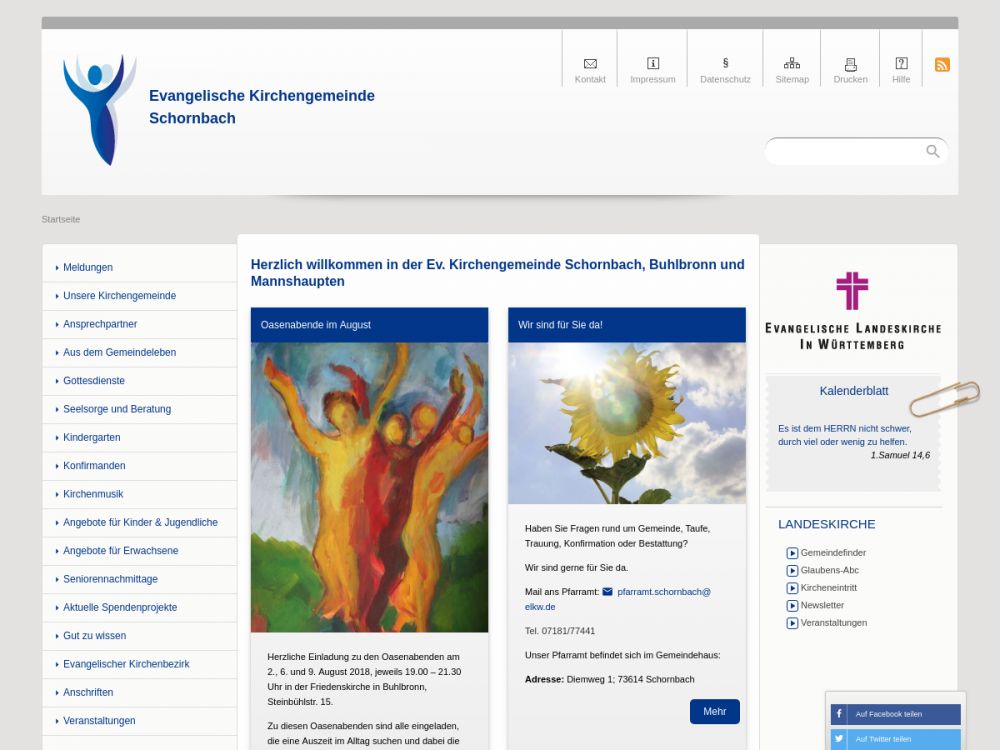This screenshot has width=1000, height=750.
Task: Open the Datenschutz paragraph icon
Action: pos(725,63)
